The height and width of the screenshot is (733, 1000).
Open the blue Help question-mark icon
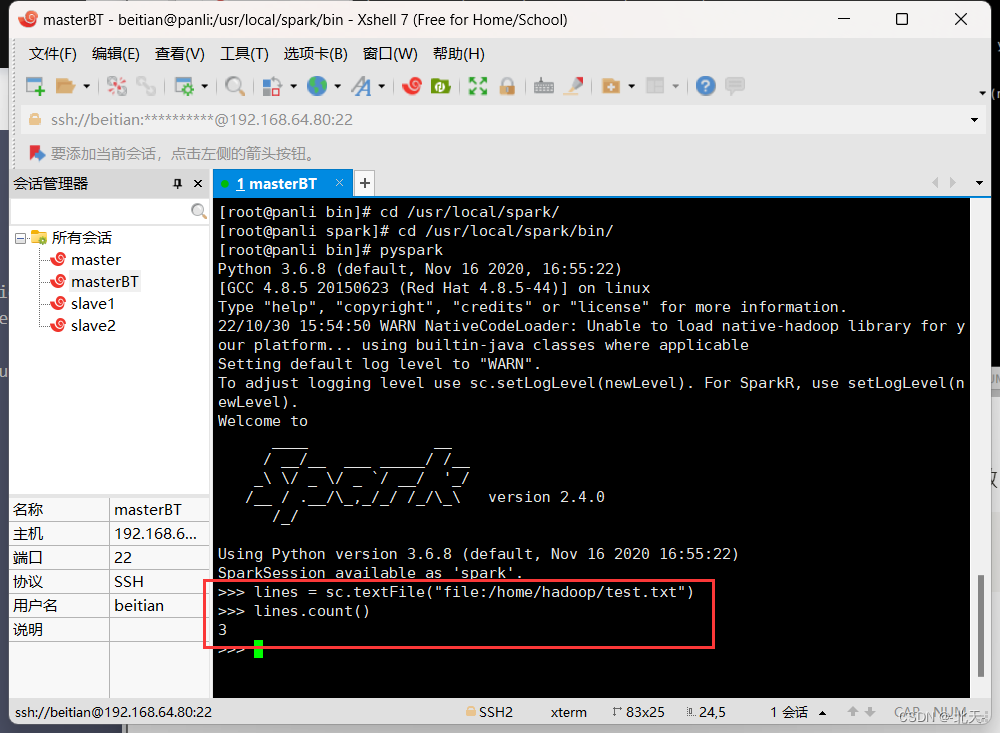[x=705, y=85]
